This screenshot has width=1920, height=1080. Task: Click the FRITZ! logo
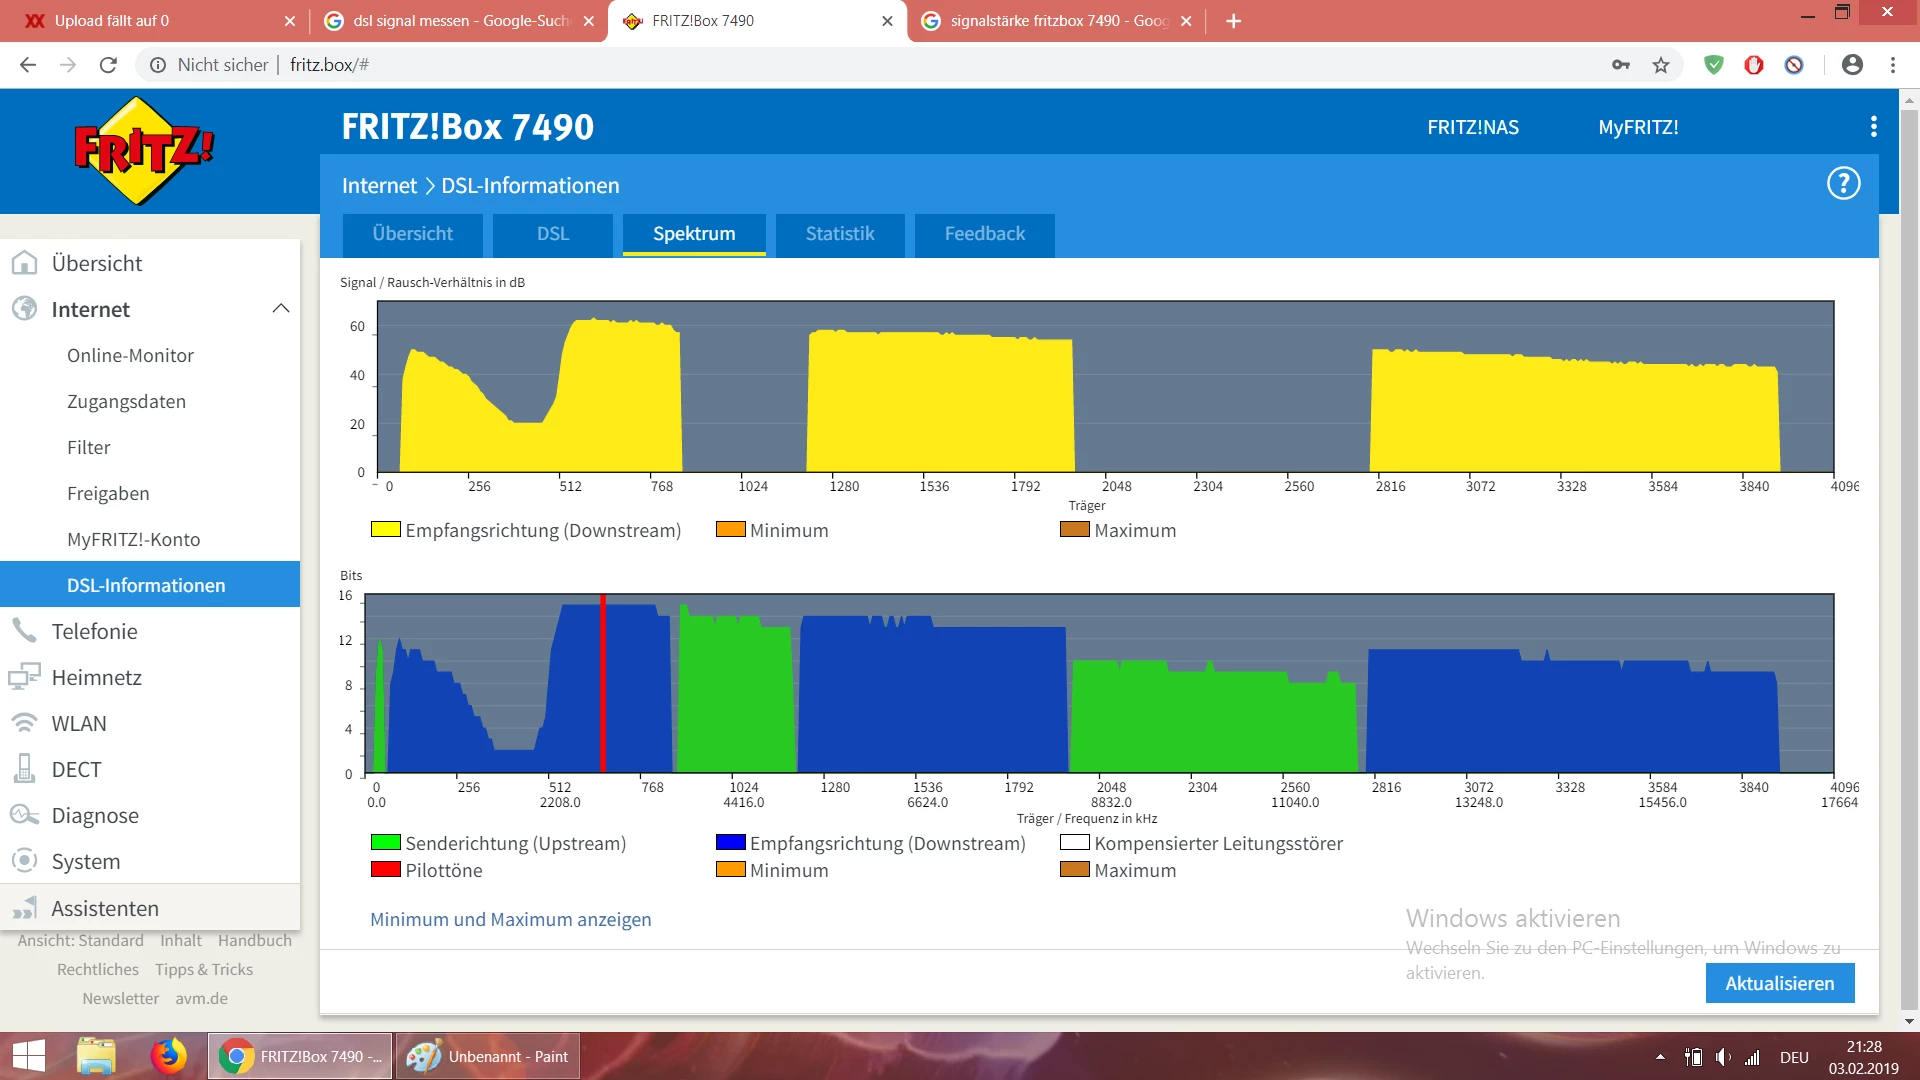[x=144, y=150]
